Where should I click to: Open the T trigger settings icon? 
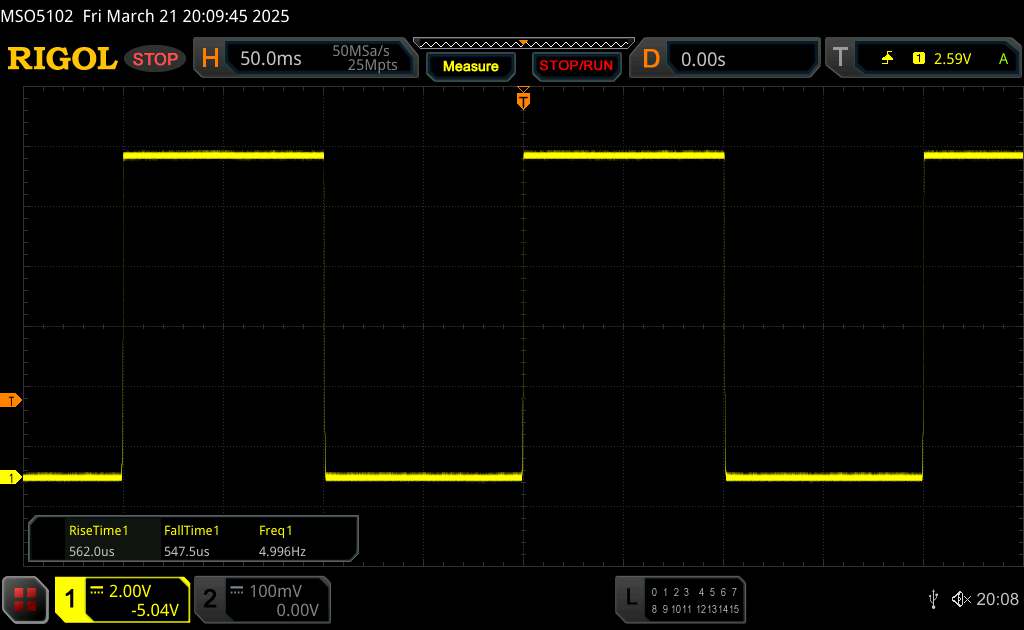(x=838, y=59)
